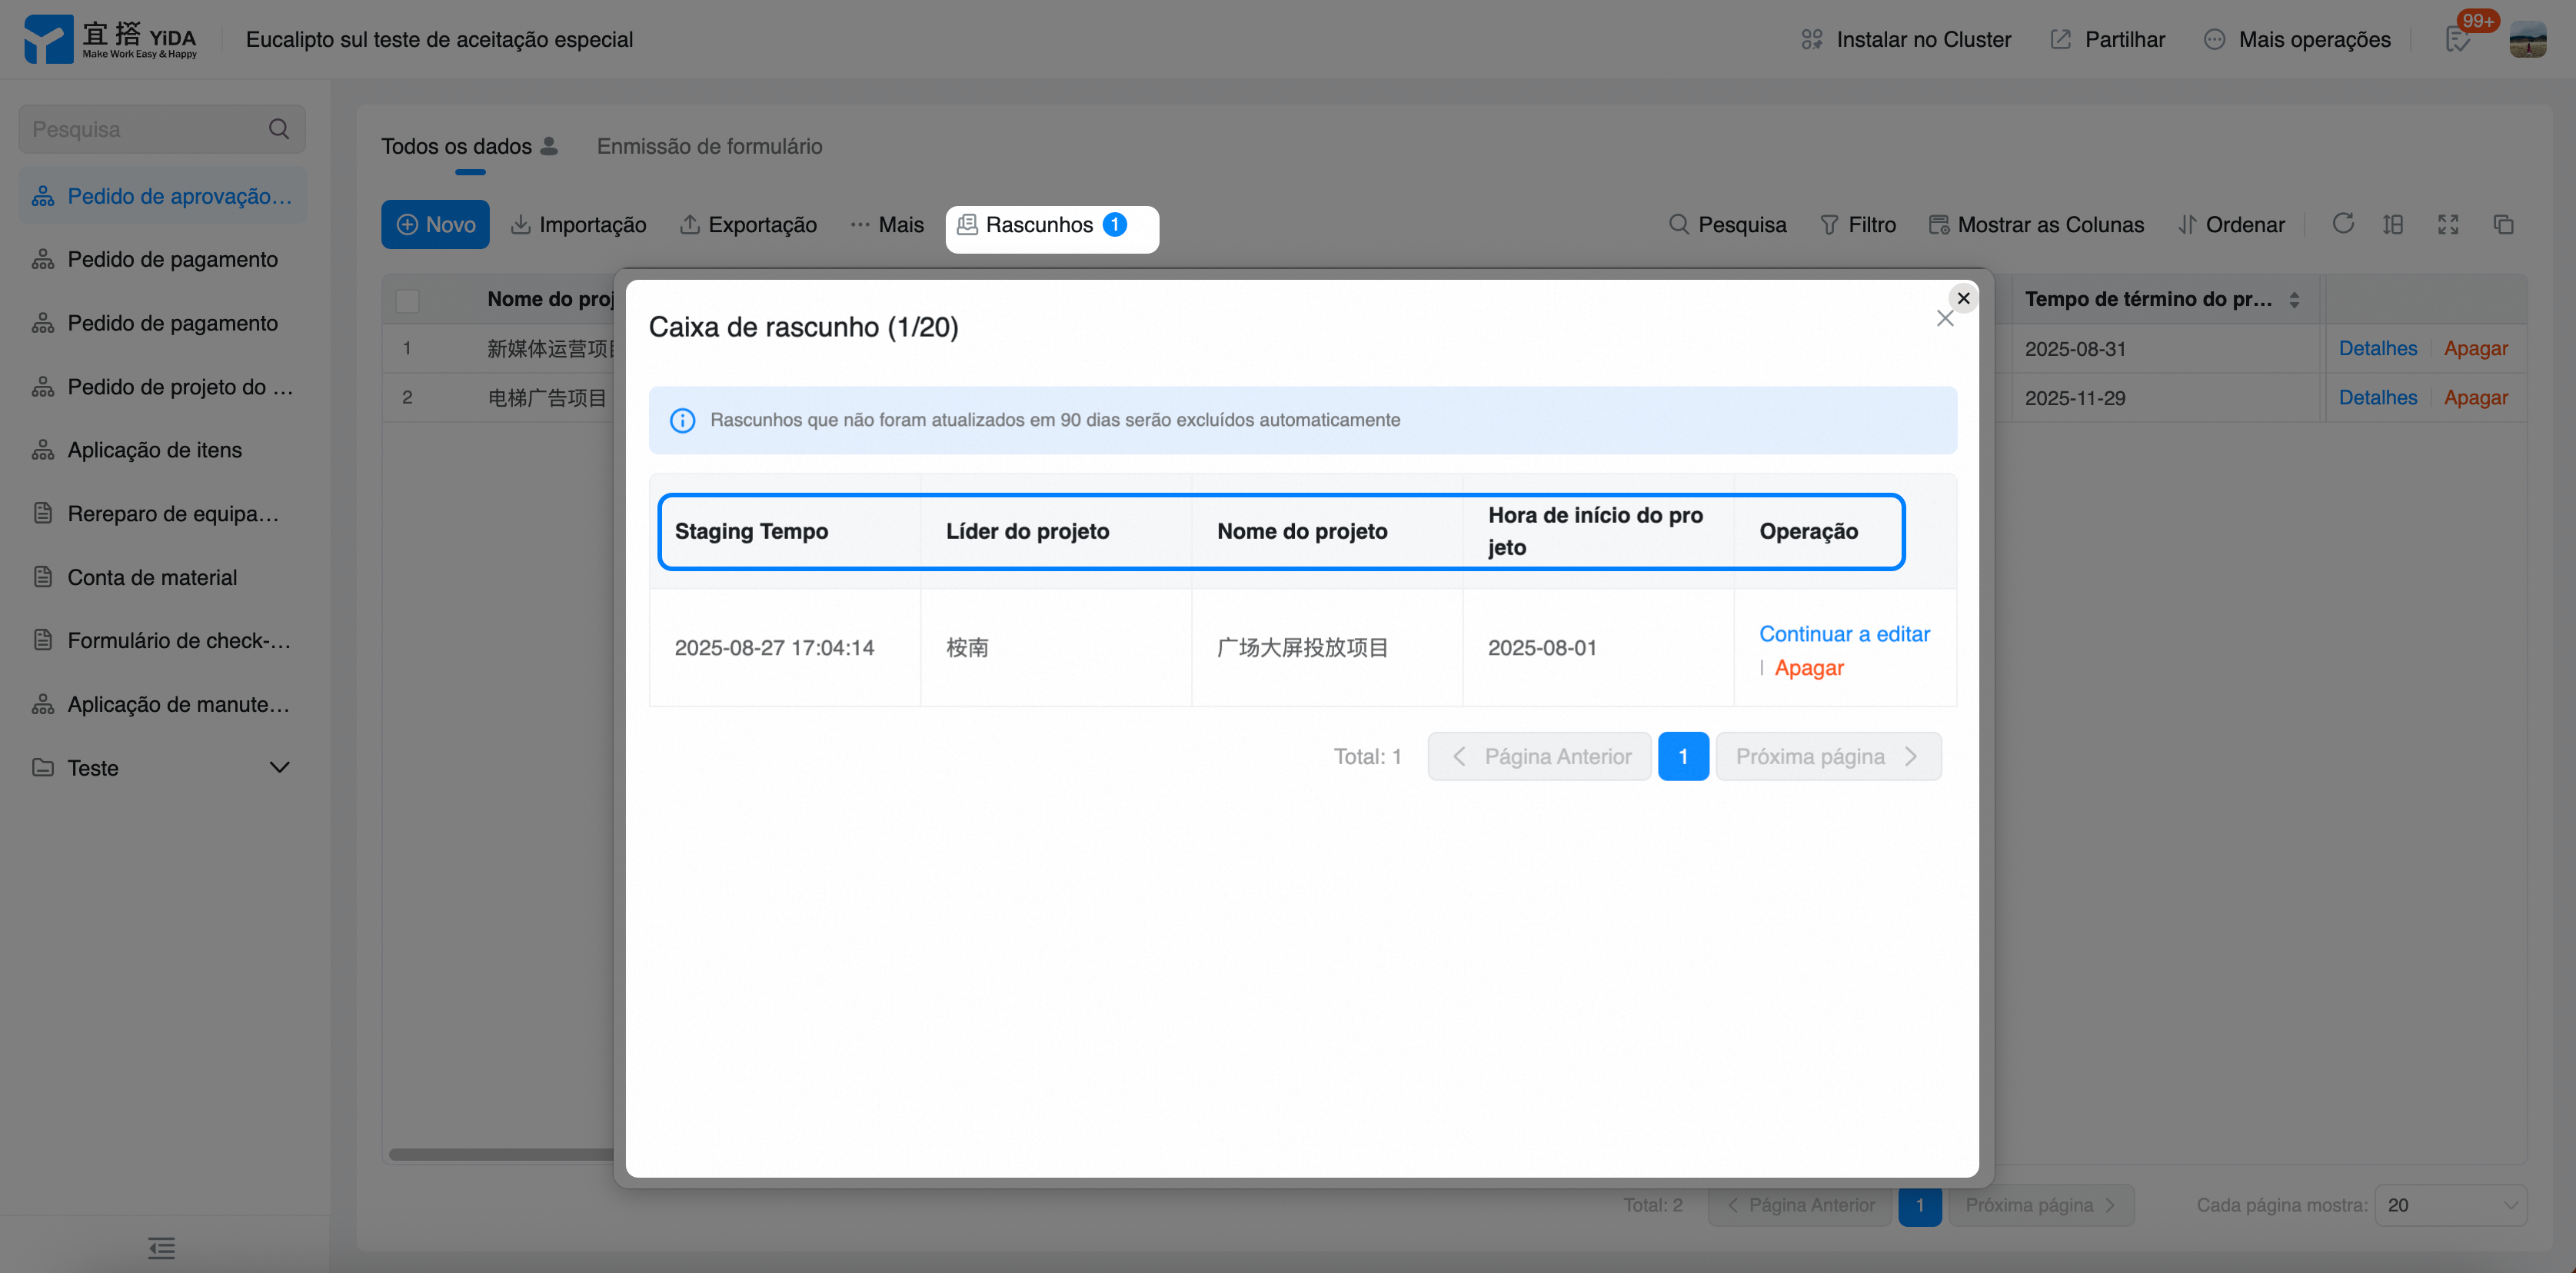Viewport: 2576px width, 1273px height.
Task: Toggle the select-all checkbox in table header
Action: (x=407, y=300)
